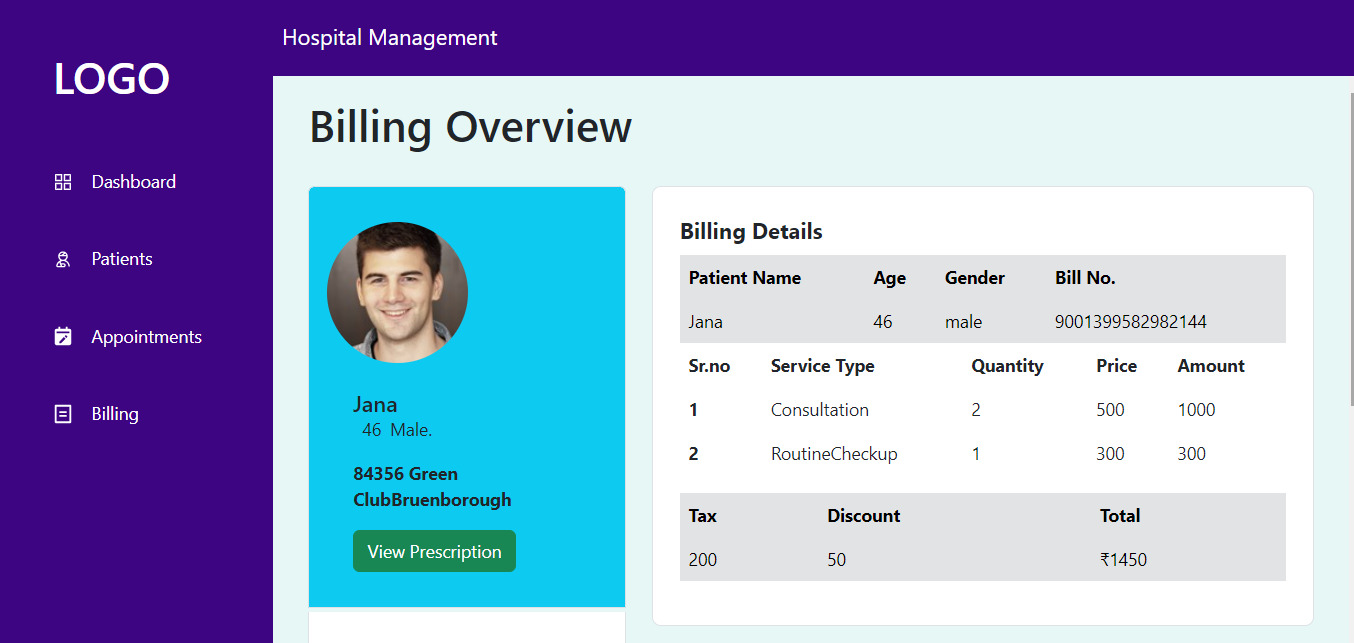This screenshot has height=643, width=1354.
Task: Click the Billing Overview page heading
Action: pyautogui.click(x=470, y=128)
